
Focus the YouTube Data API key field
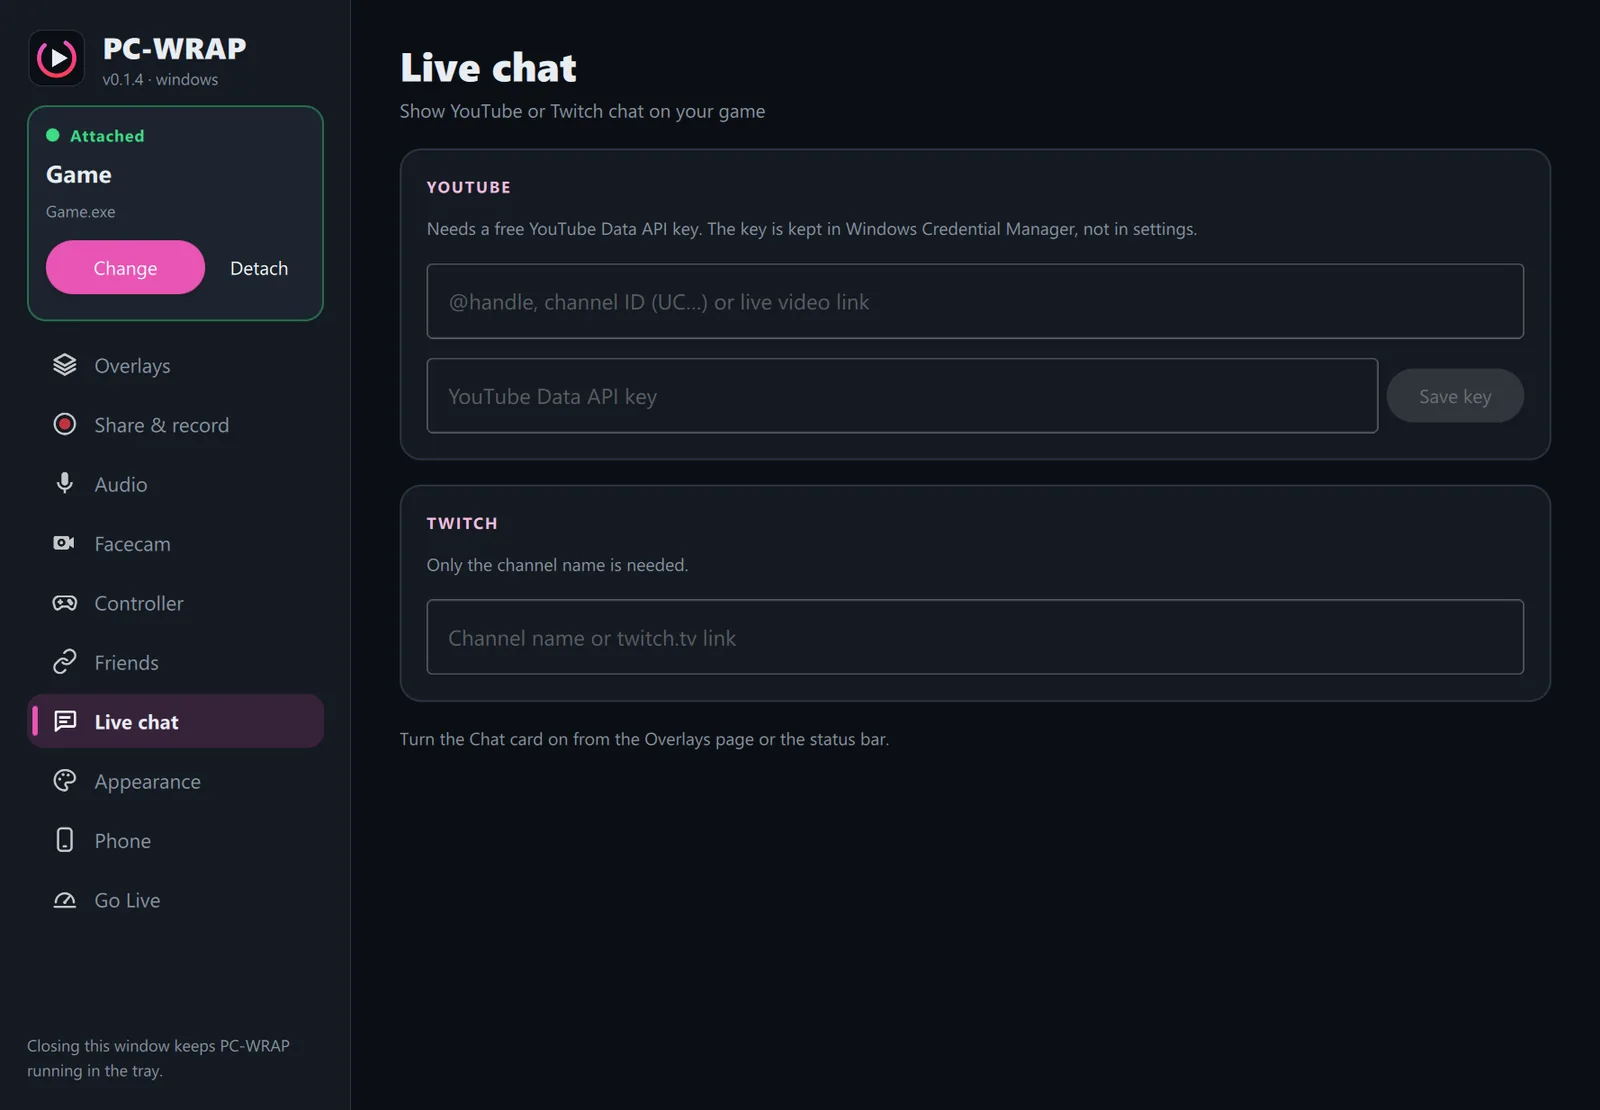pos(902,396)
